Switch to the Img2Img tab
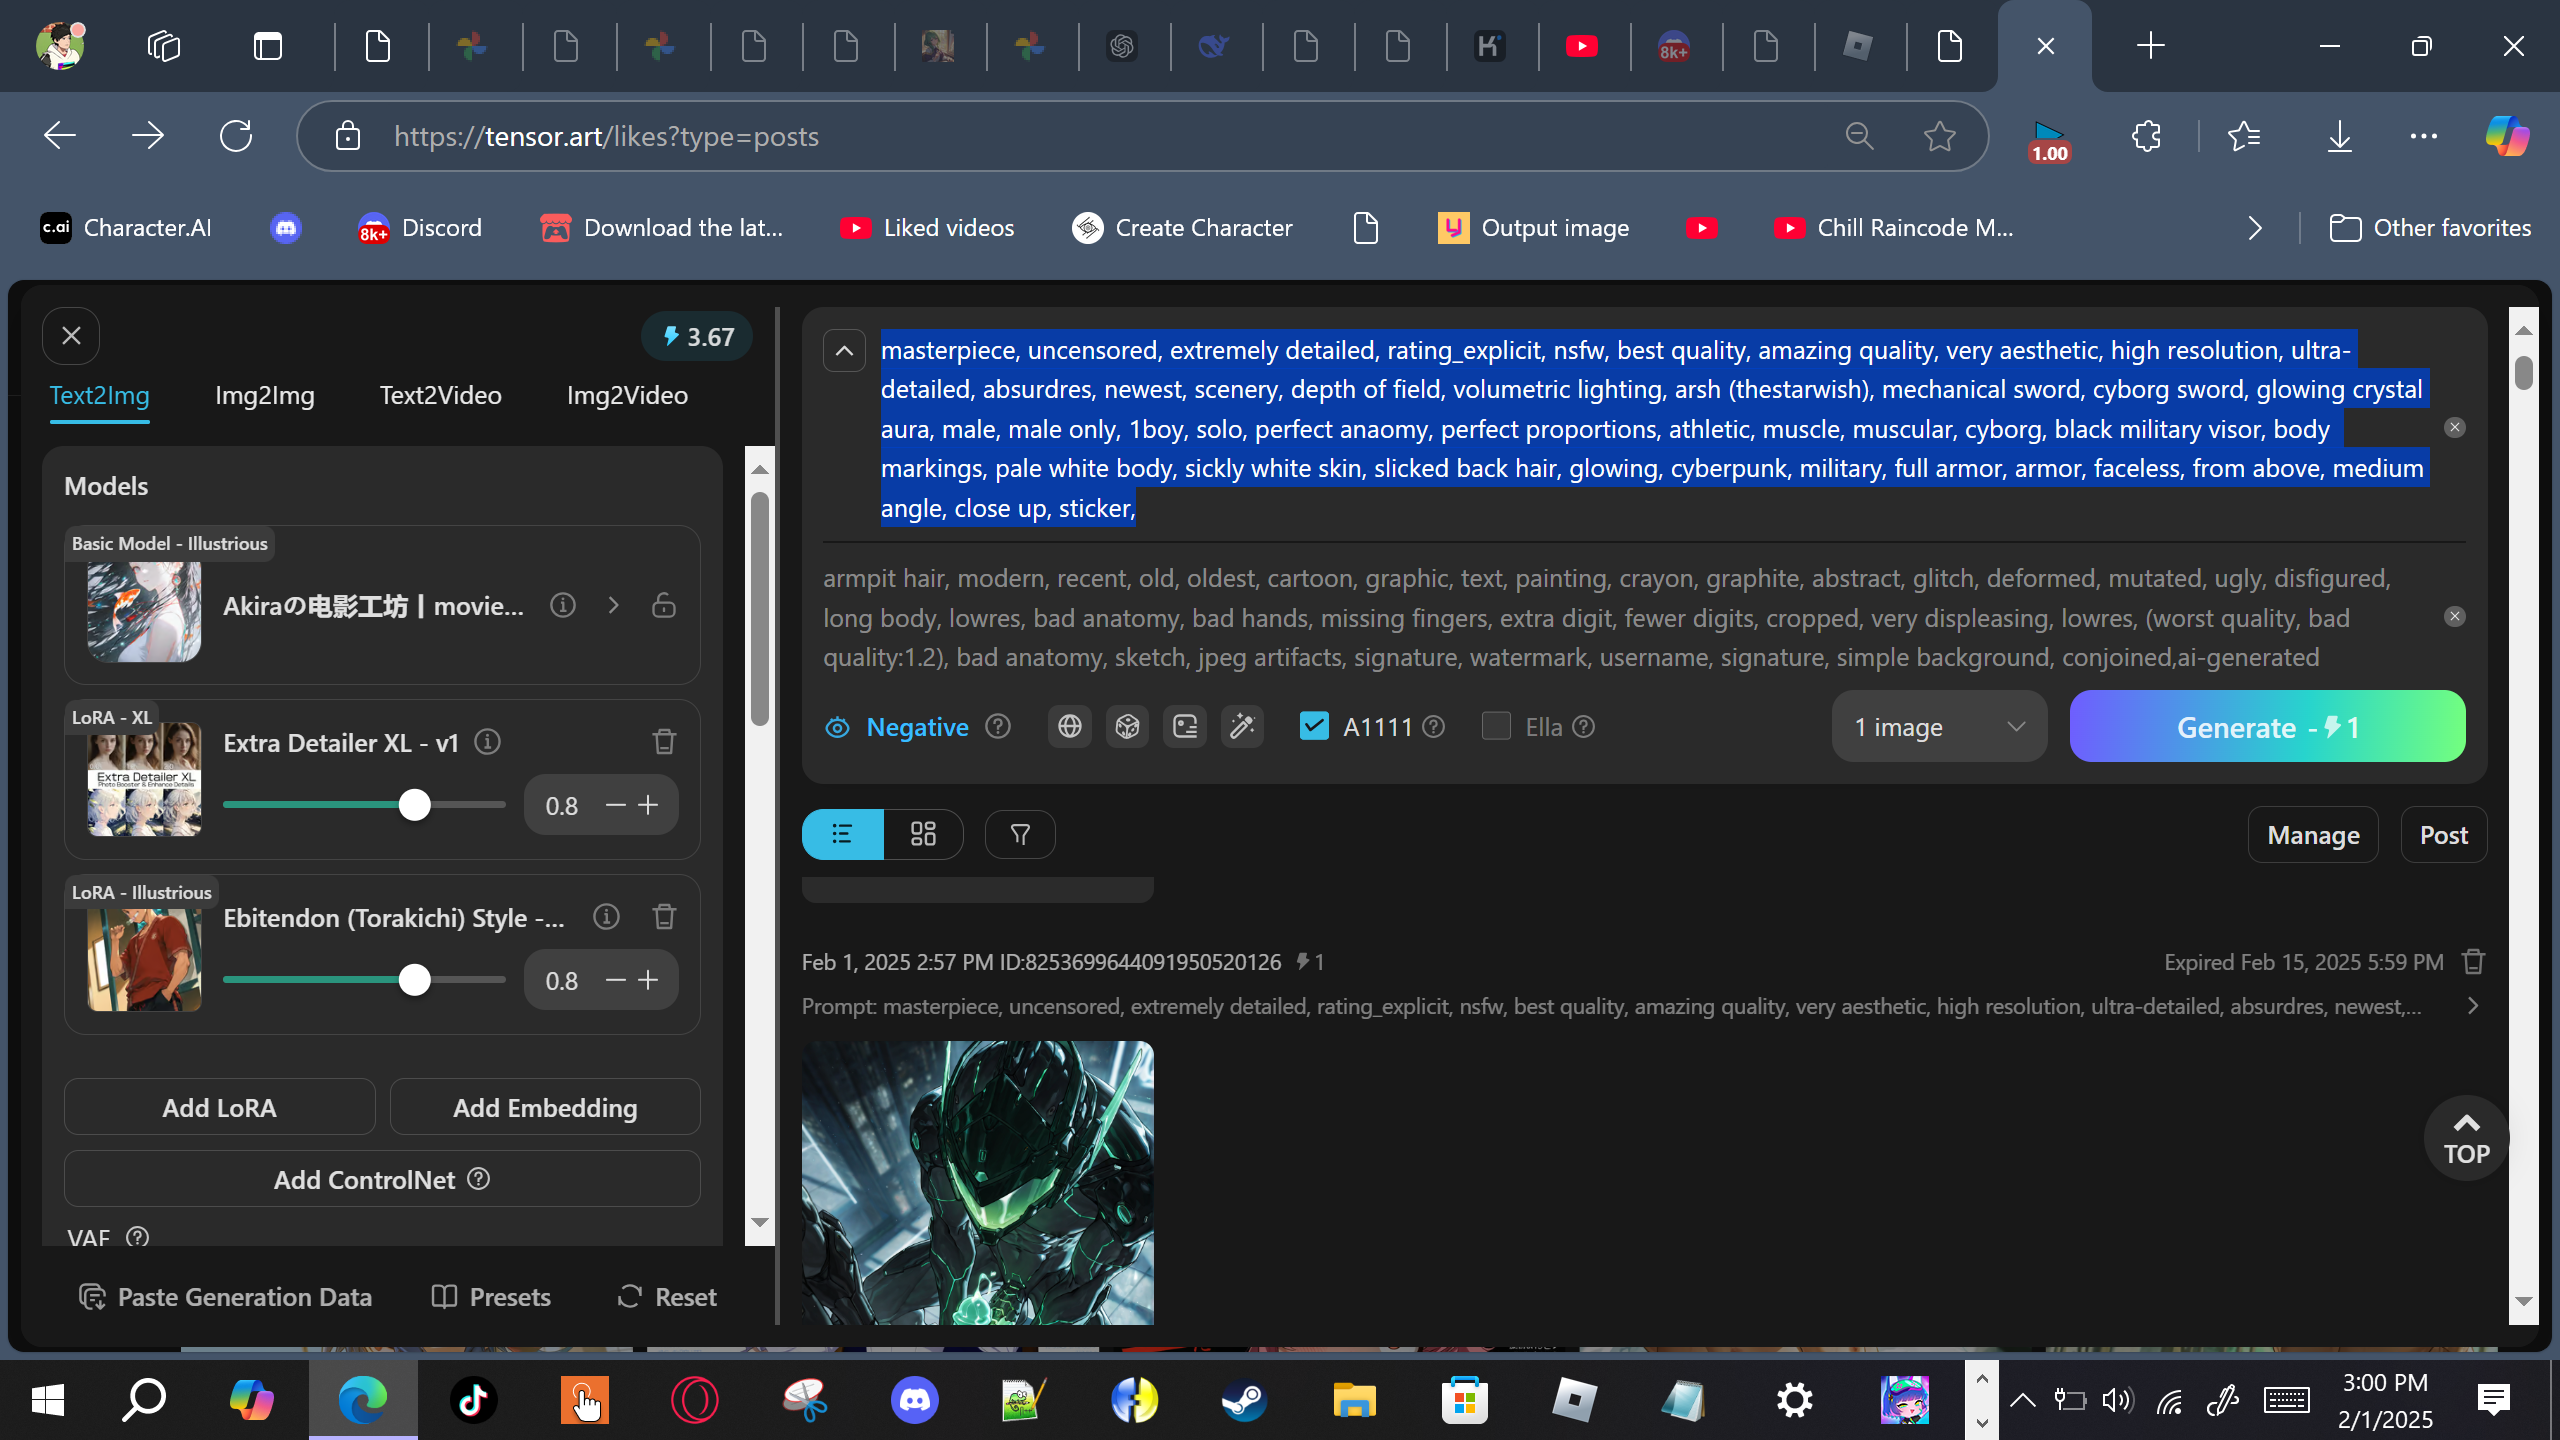Image resolution: width=2560 pixels, height=1440 pixels. [x=264, y=395]
